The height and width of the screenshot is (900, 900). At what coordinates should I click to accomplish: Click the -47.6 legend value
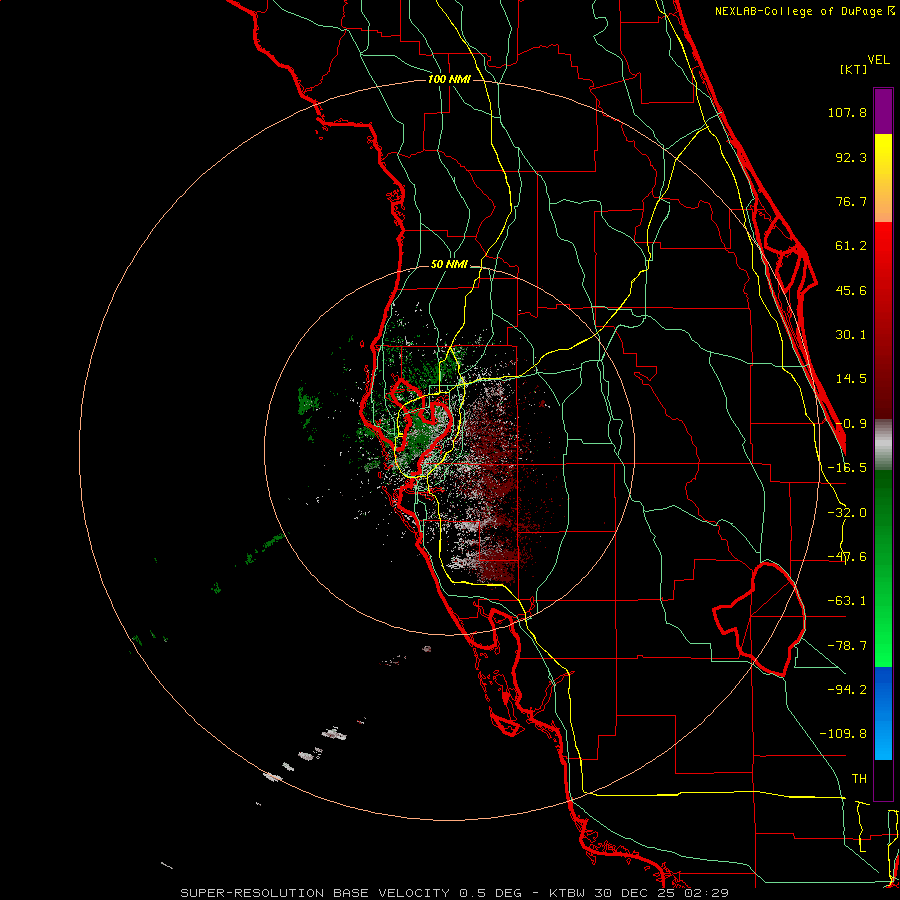[847, 557]
